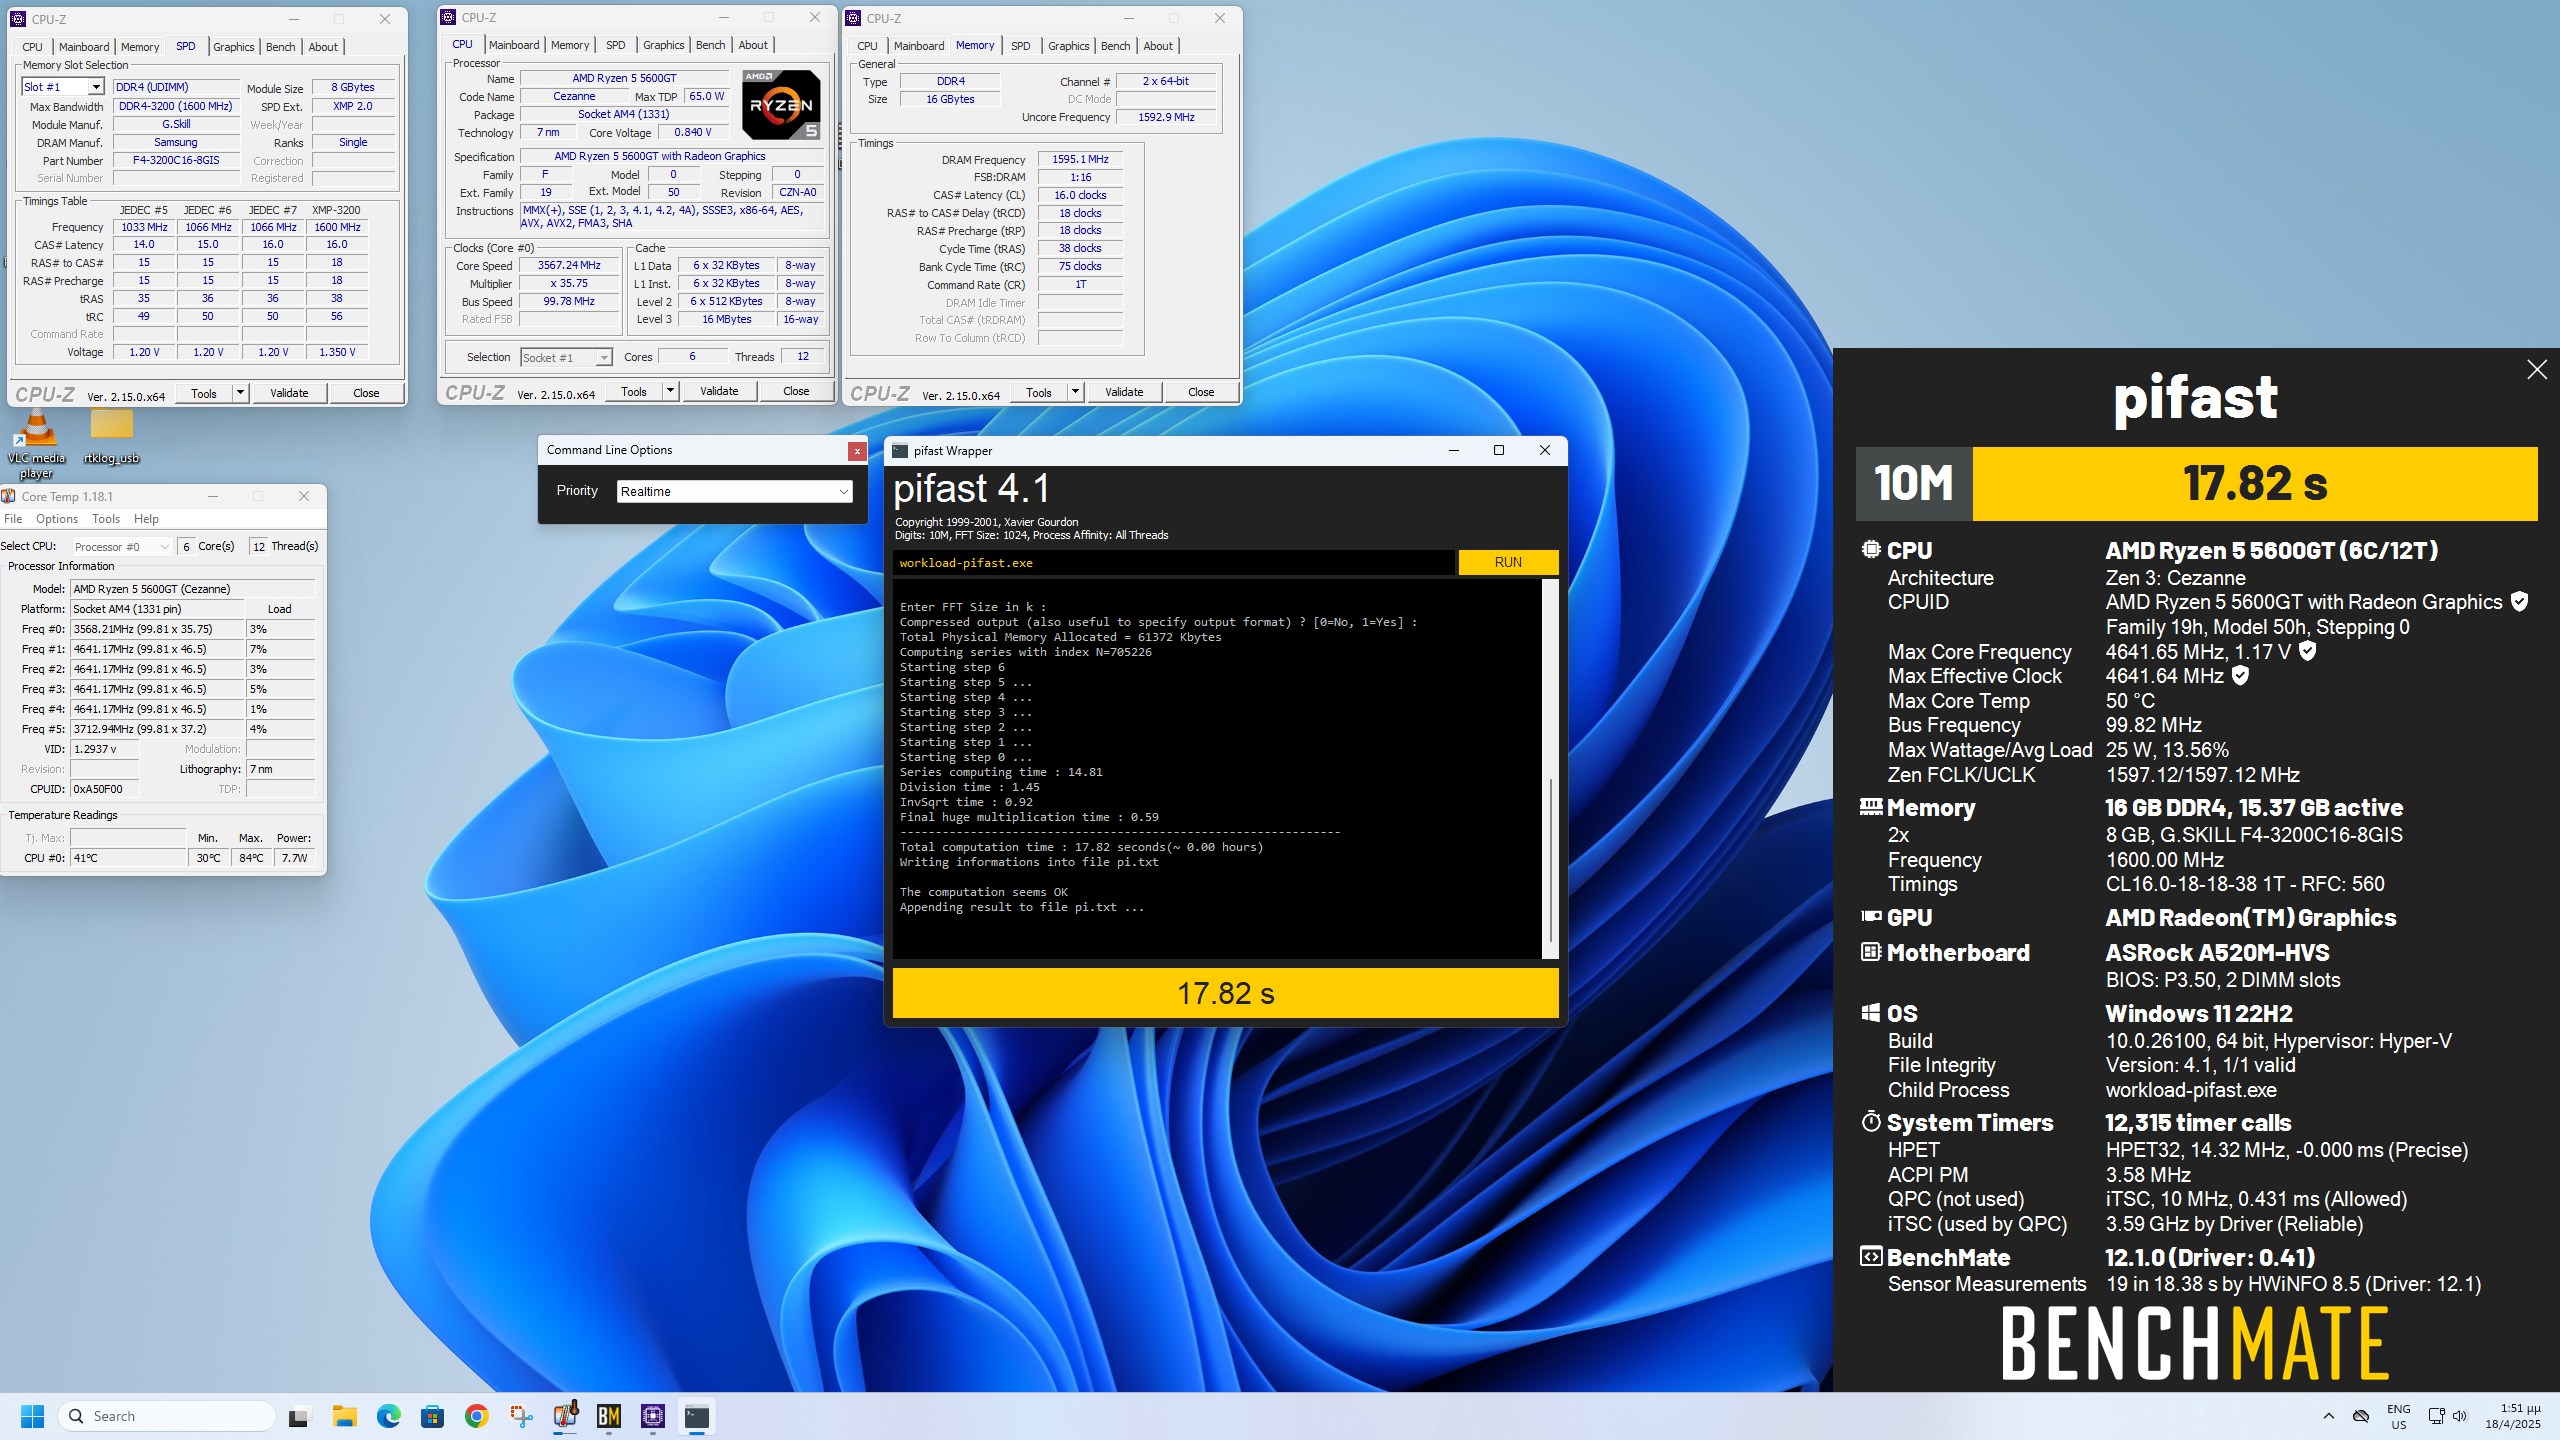Click the workload-pifast.exe command field
Screen dimensions: 2560x1440
(x=1173, y=563)
